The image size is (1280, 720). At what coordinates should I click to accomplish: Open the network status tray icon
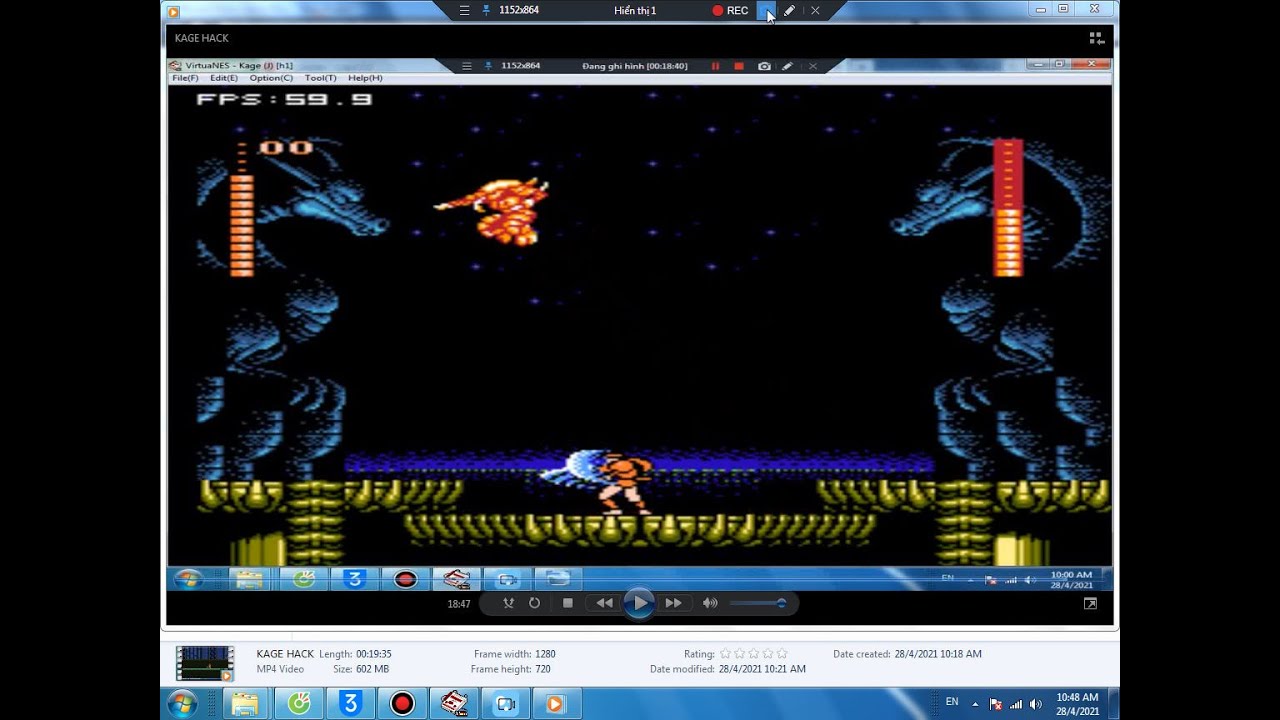point(1016,704)
